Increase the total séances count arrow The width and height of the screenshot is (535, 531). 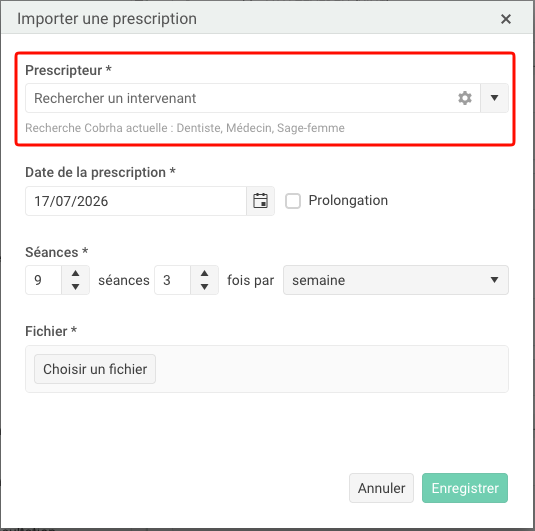pyautogui.click(x=75, y=273)
